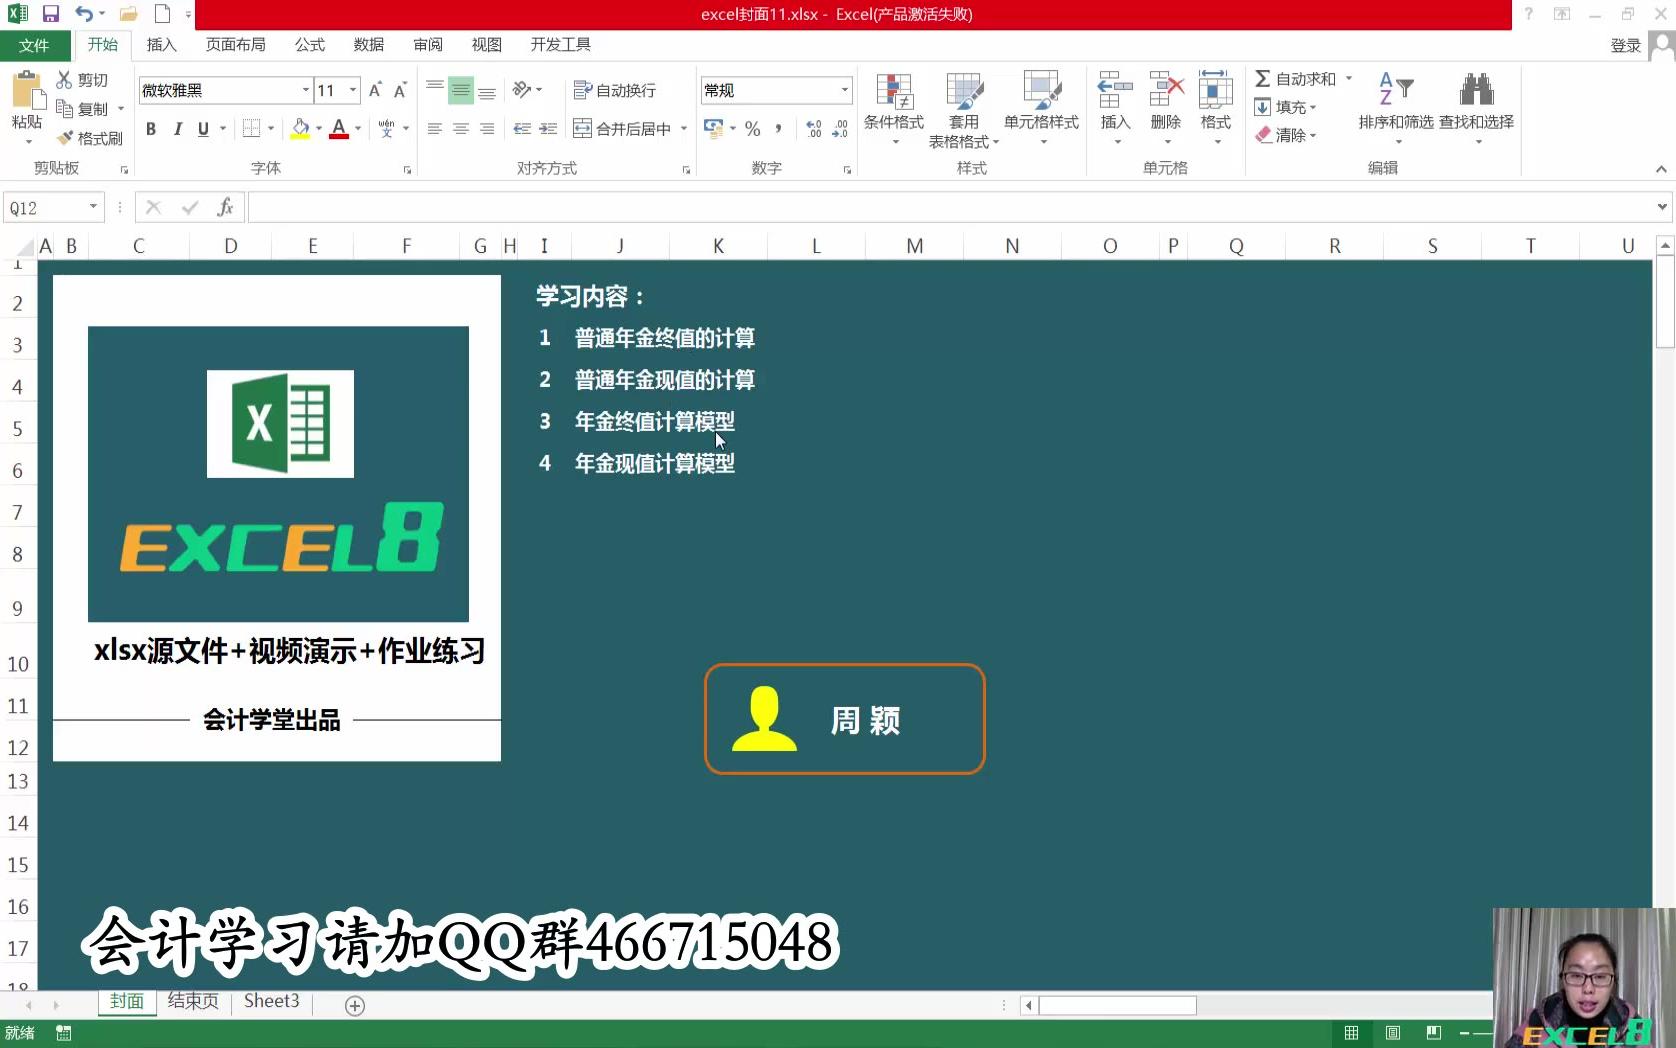
Task: Open the 结束页 sheet tab
Action: (x=192, y=1001)
